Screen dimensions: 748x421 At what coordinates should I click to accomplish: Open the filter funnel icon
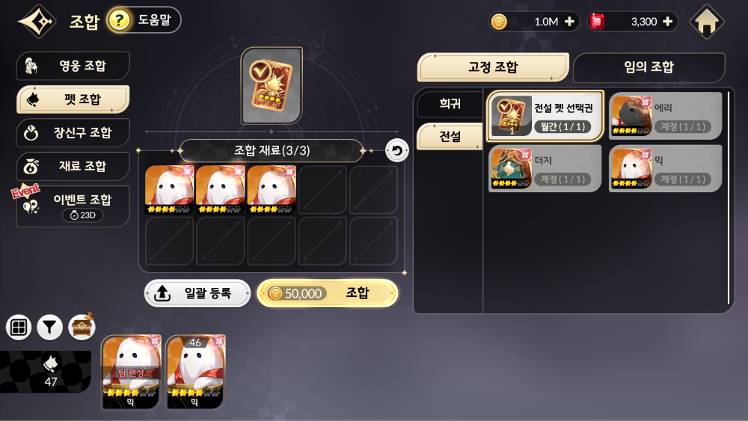pyautogui.click(x=50, y=327)
